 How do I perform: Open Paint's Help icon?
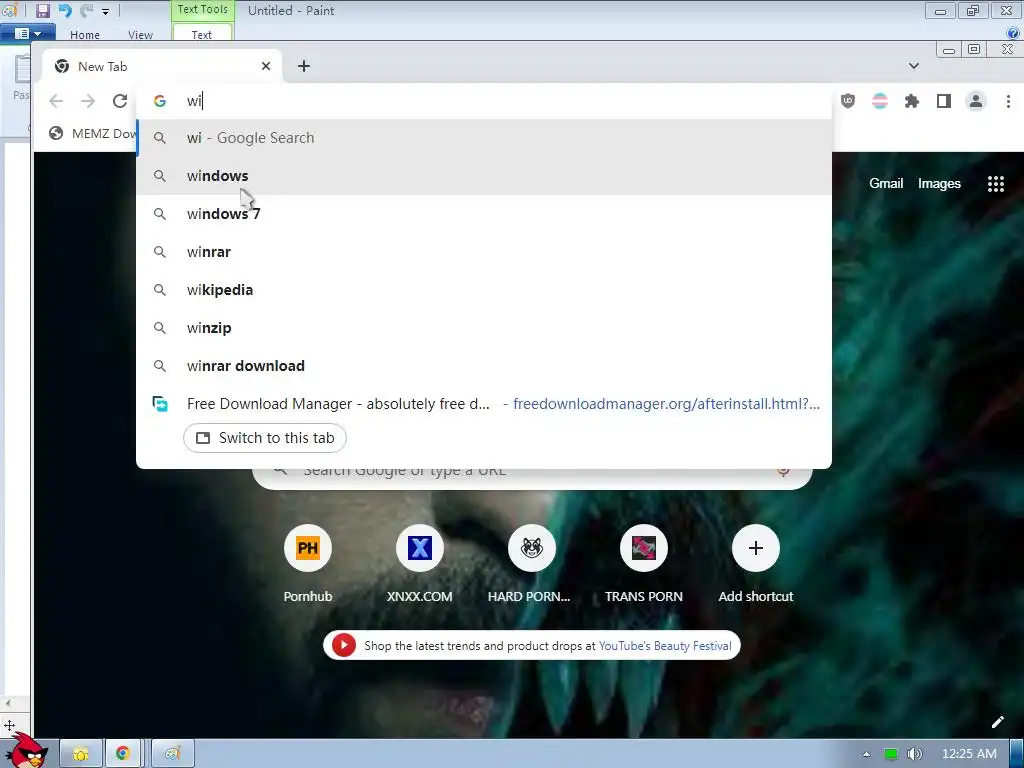[x=1014, y=34]
